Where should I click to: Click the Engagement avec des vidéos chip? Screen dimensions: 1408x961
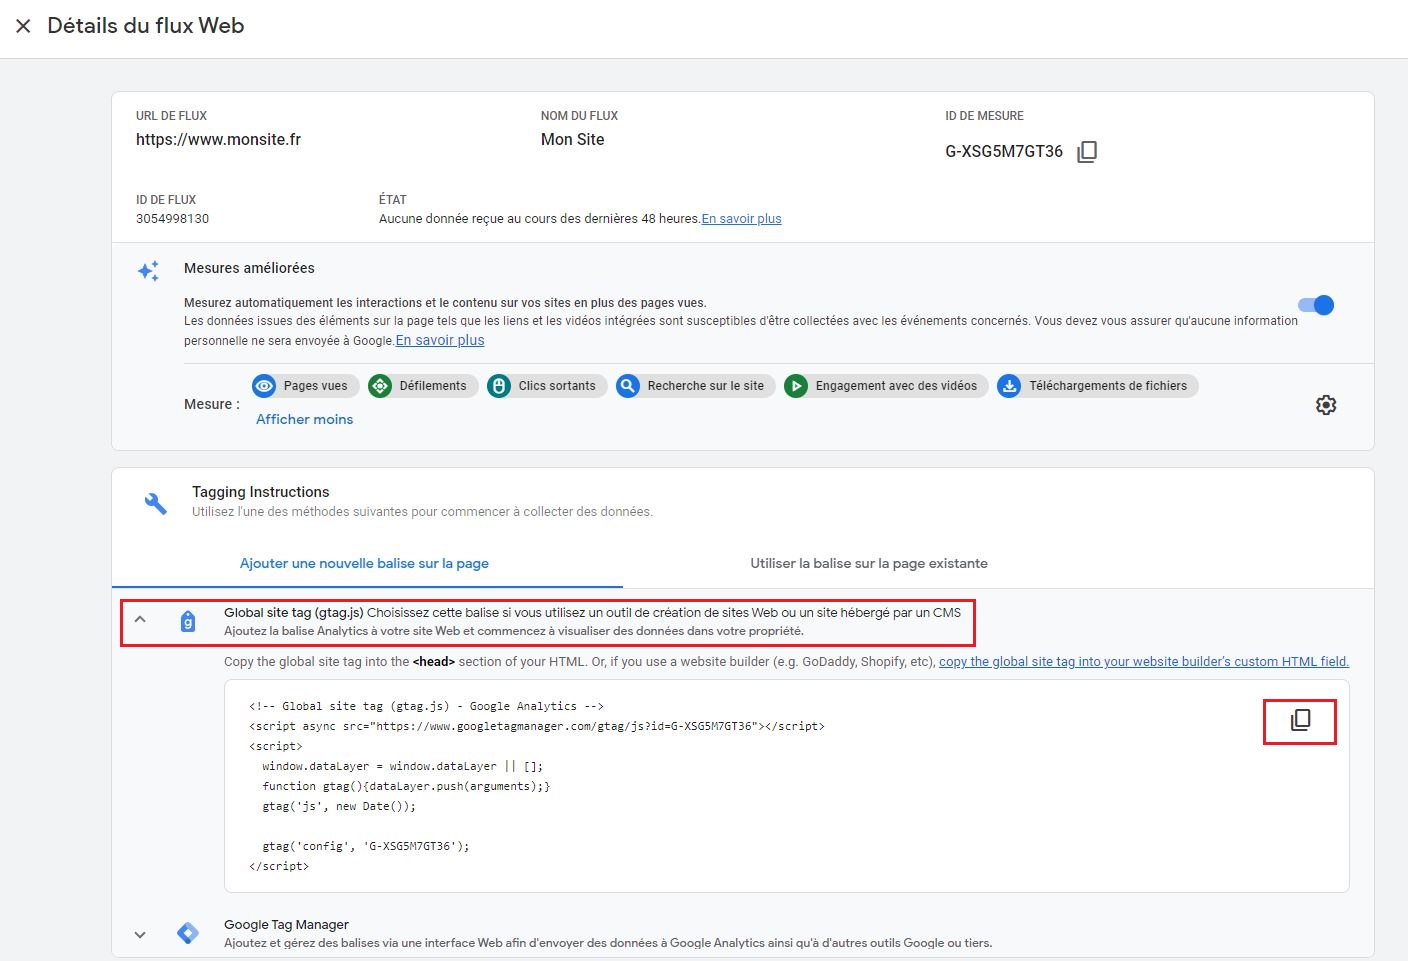click(885, 386)
